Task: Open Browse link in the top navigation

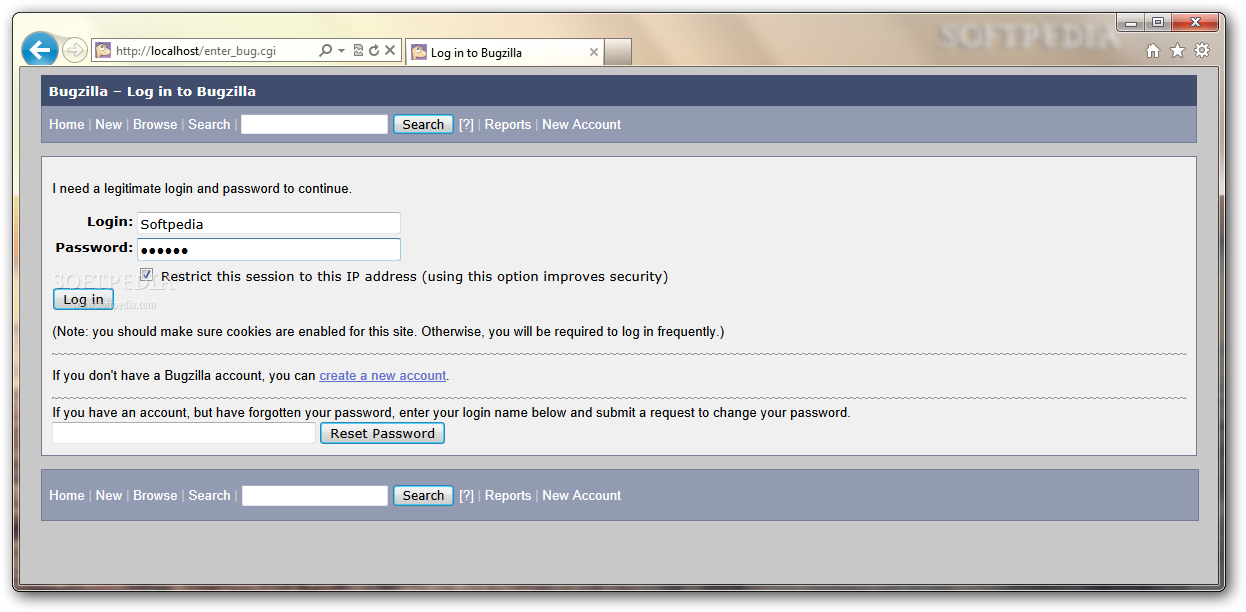Action: (x=155, y=124)
